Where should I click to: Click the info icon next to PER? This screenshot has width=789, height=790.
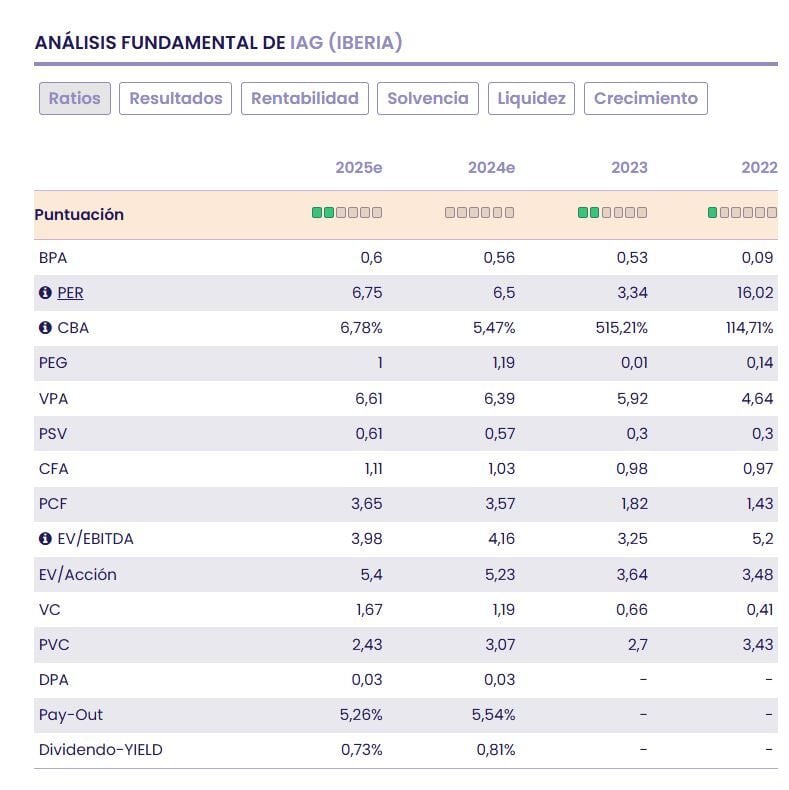point(45,293)
